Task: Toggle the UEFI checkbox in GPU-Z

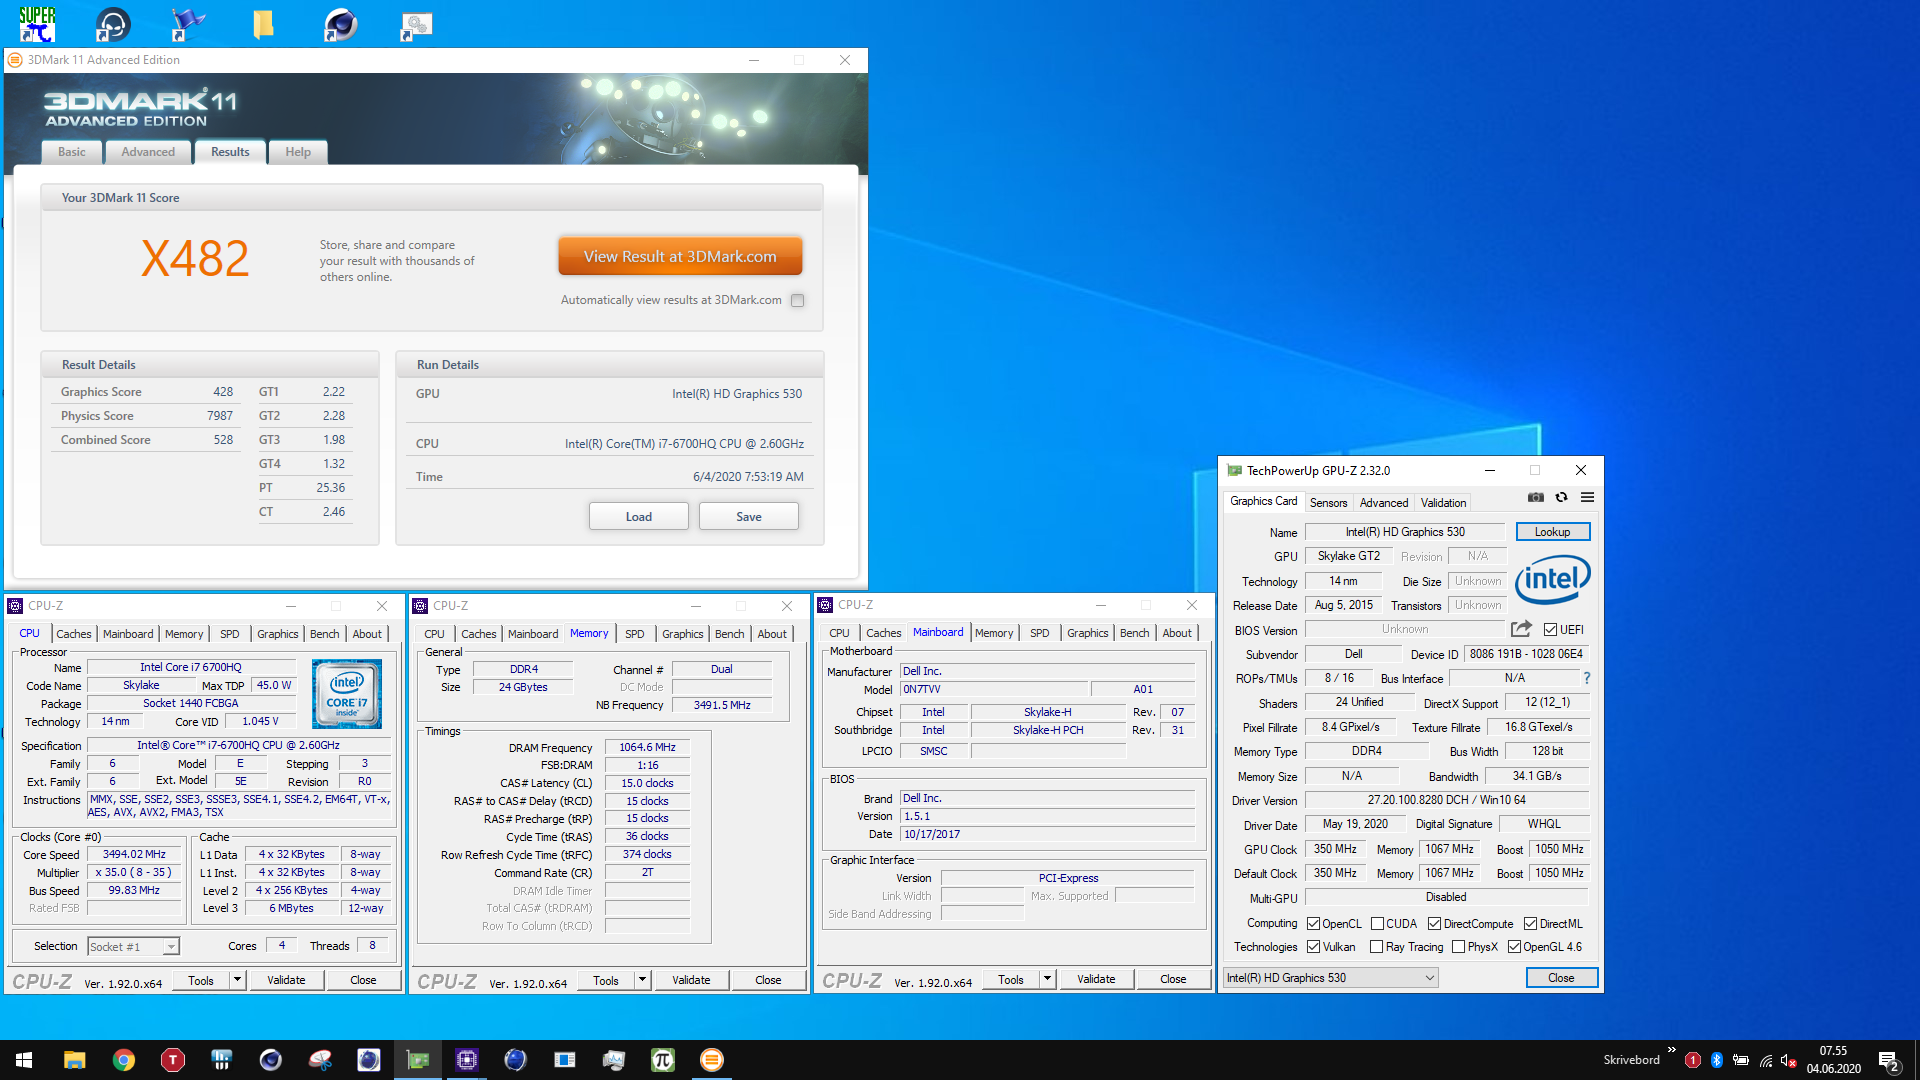Action: tap(1550, 630)
